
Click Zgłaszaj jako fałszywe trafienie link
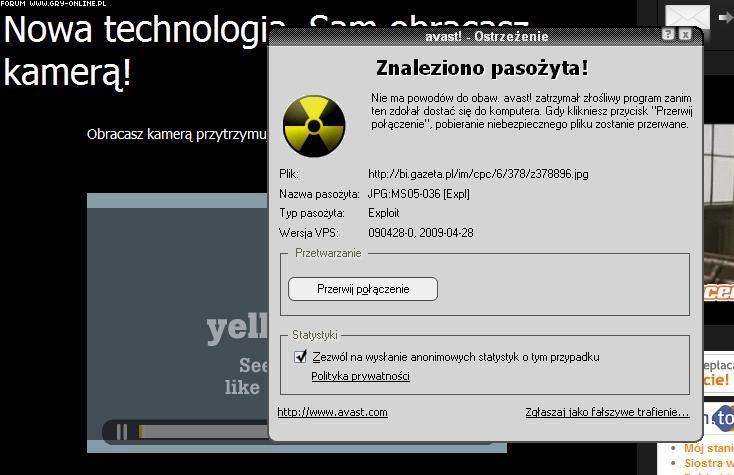pyautogui.click(x=607, y=412)
